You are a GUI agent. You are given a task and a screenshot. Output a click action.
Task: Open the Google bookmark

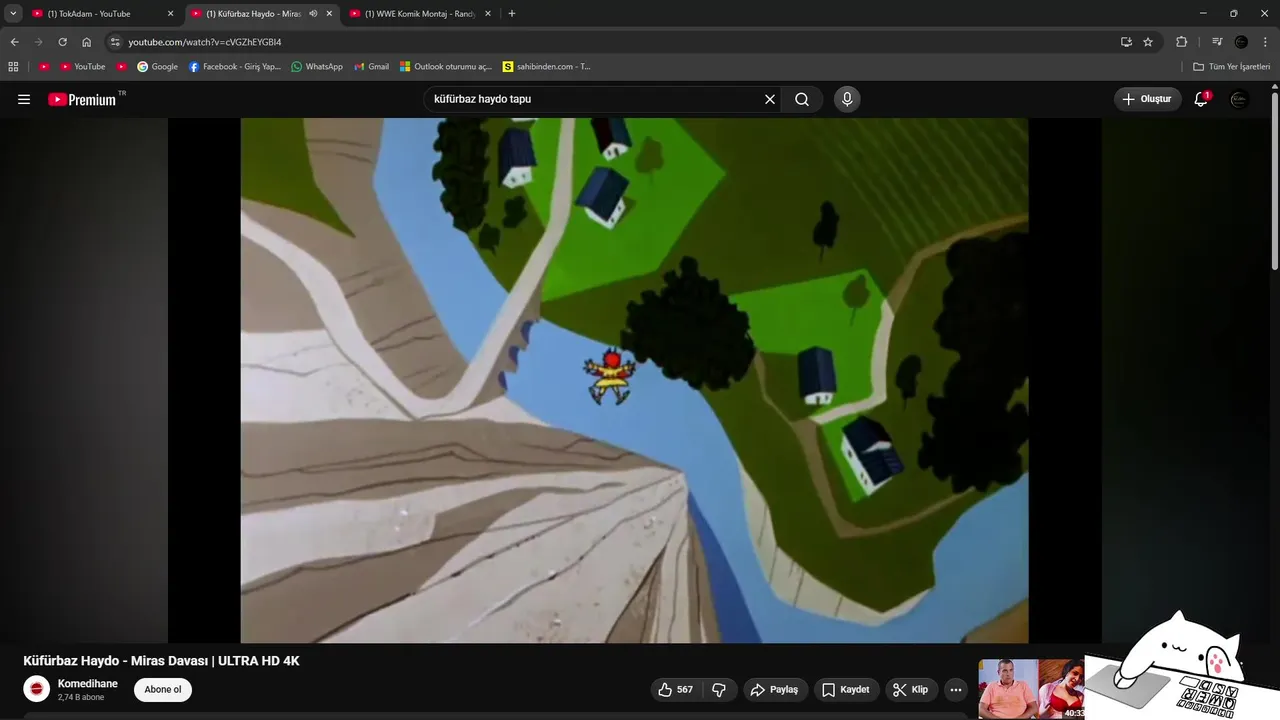point(157,67)
